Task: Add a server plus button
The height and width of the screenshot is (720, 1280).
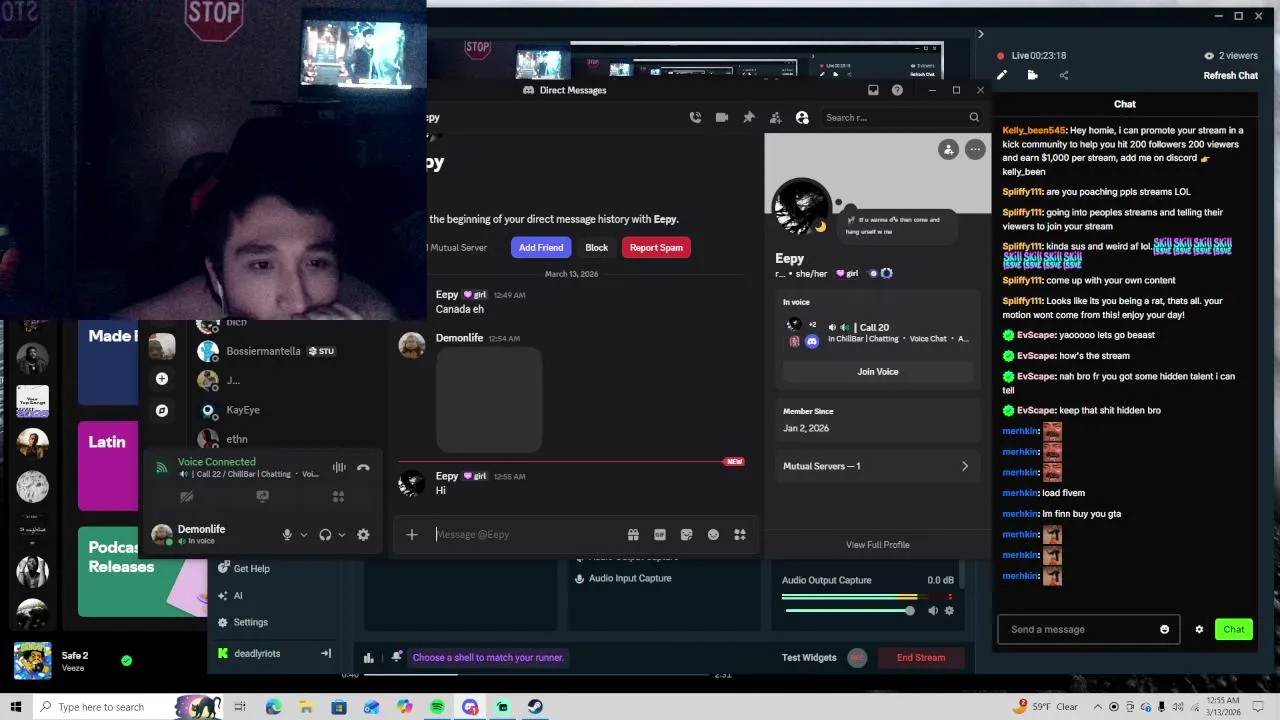Action: (162, 379)
